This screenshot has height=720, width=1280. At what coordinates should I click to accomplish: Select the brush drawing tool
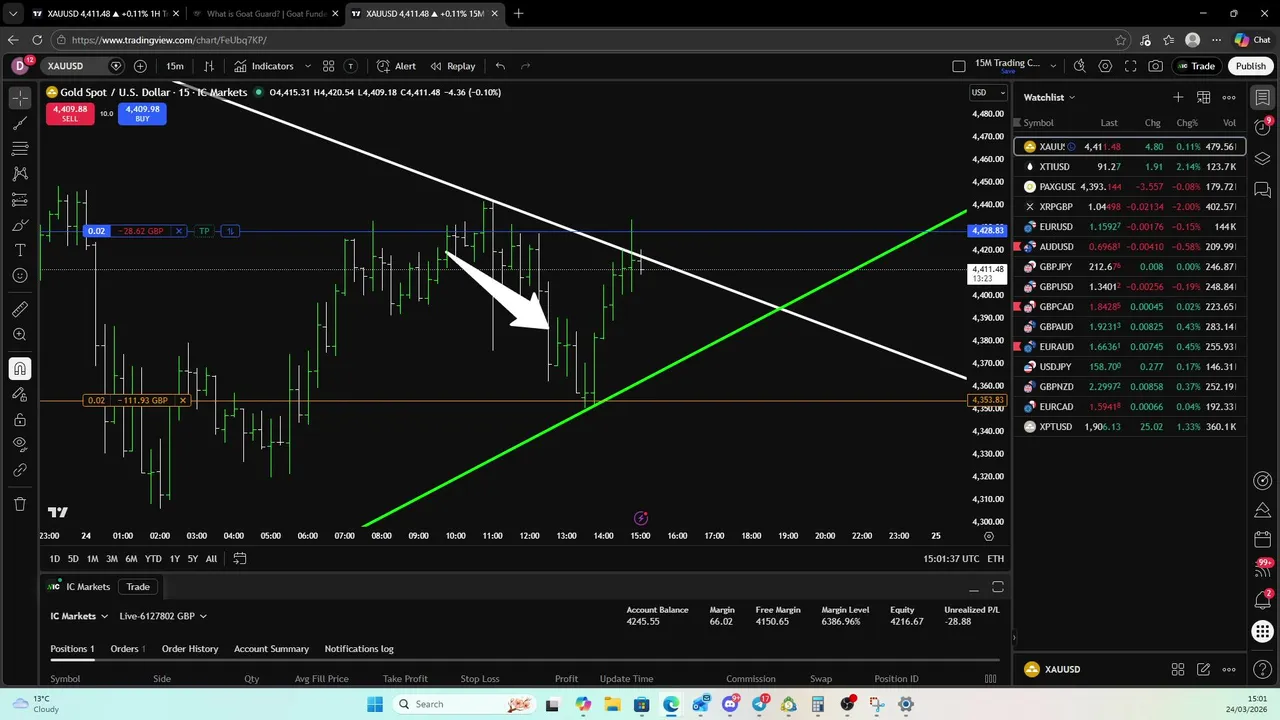(x=20, y=225)
